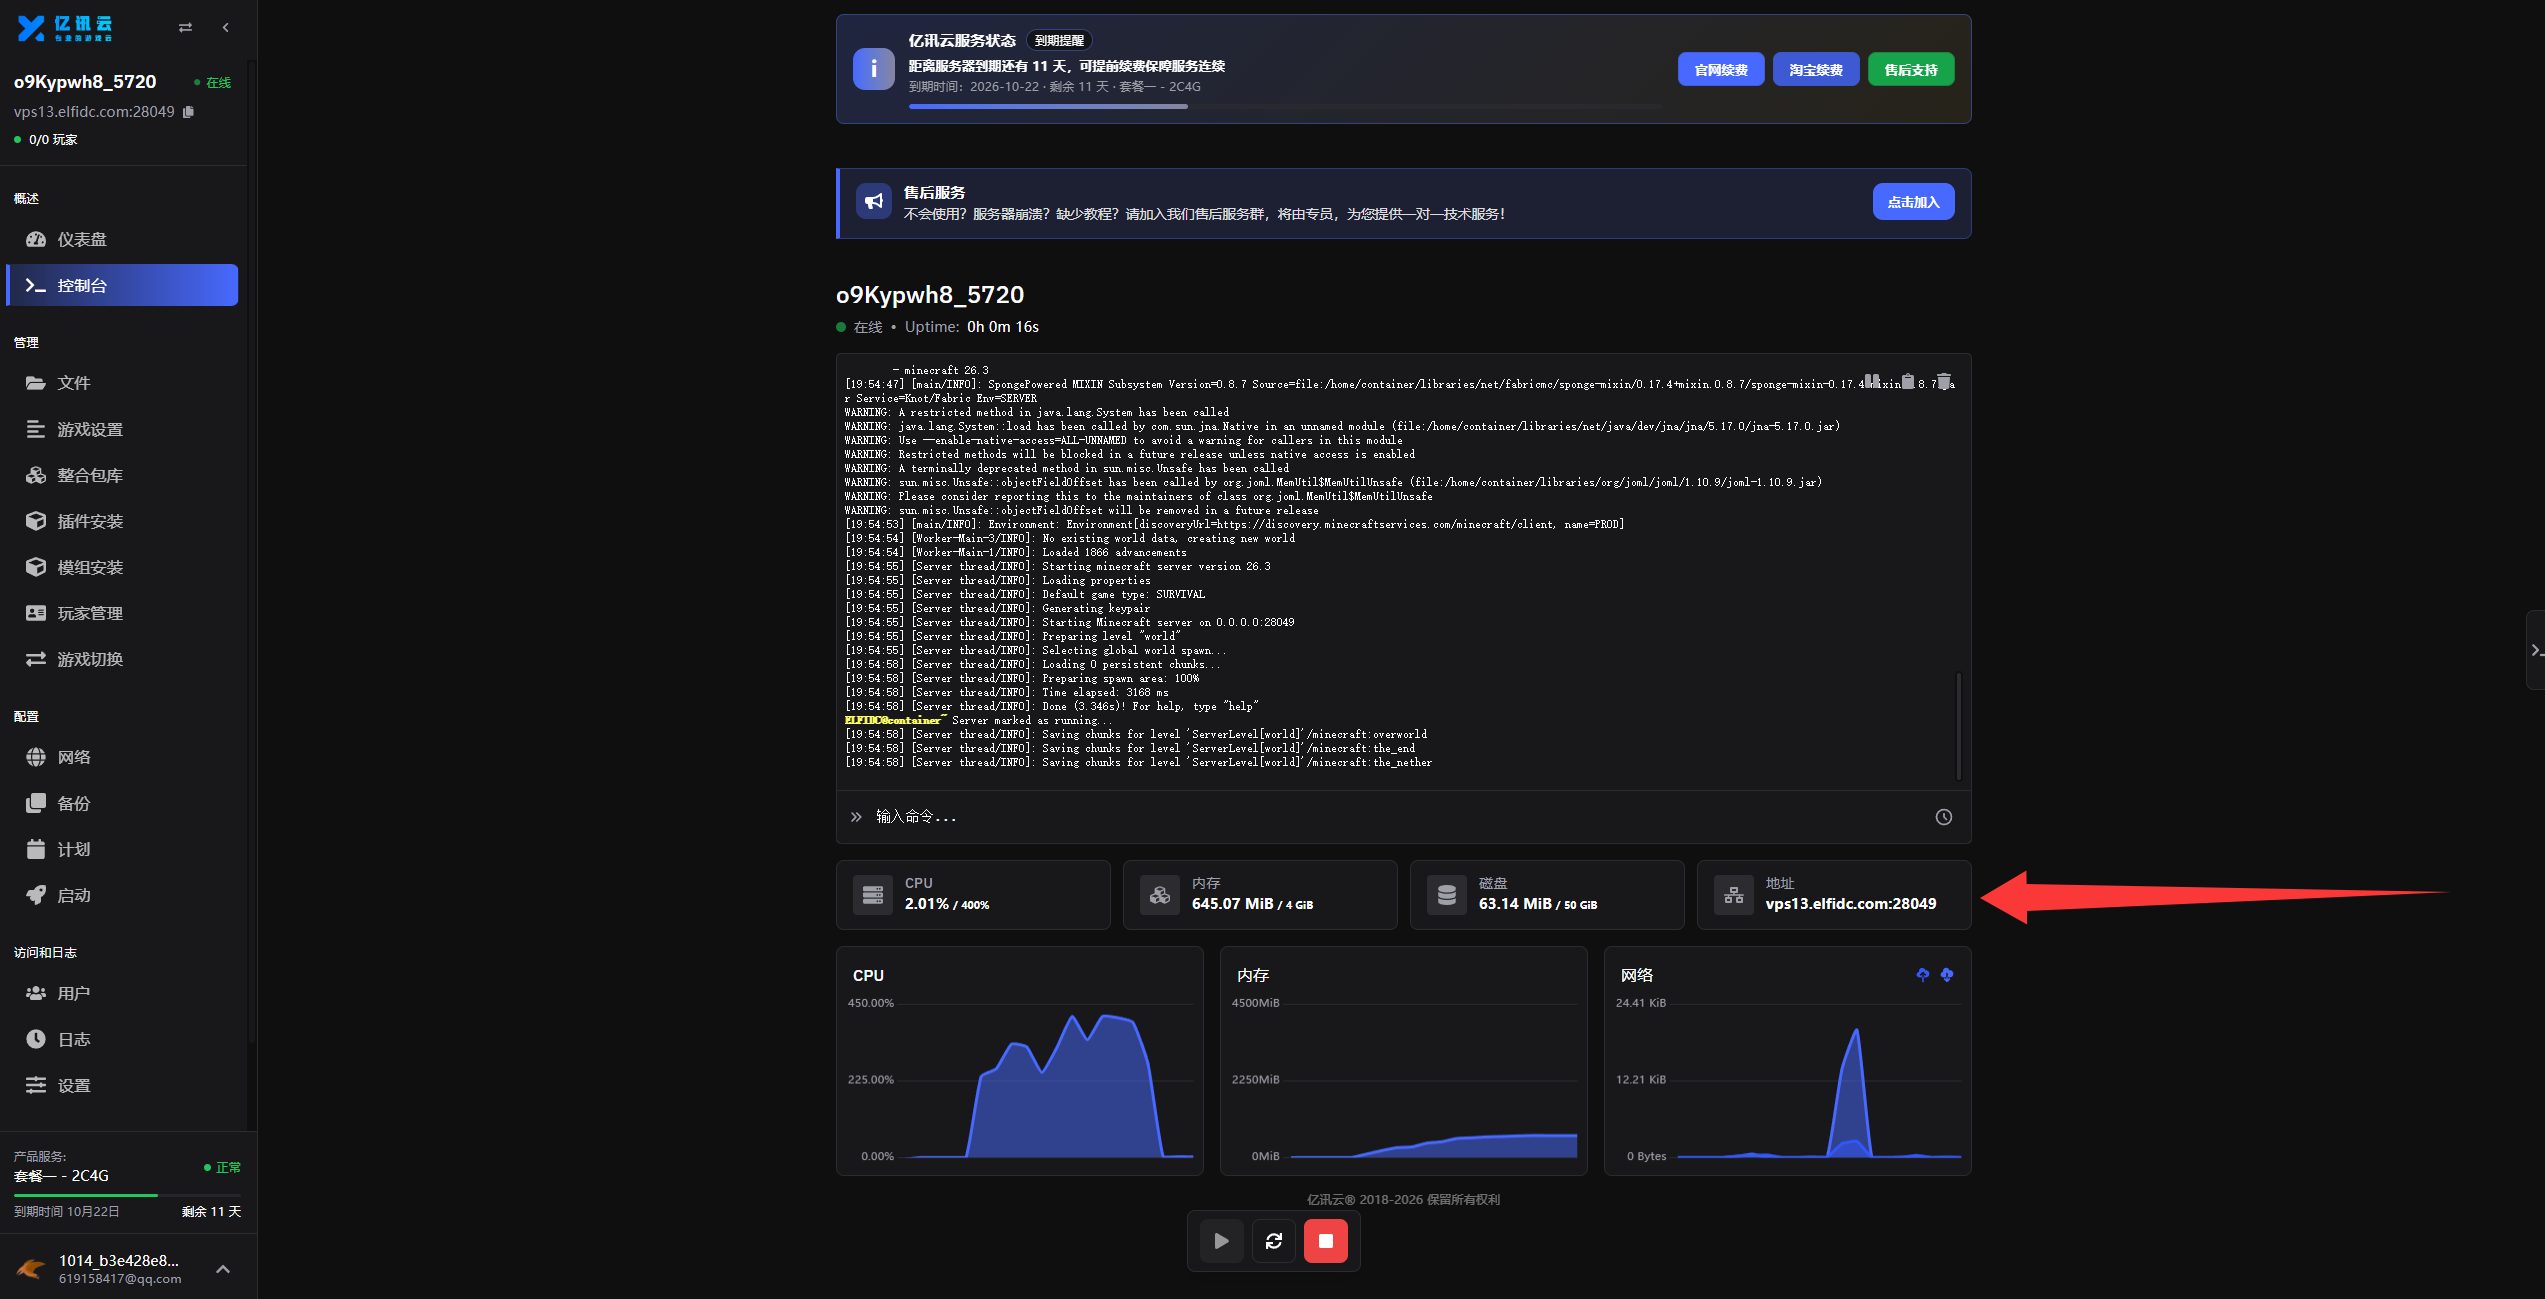
Task: Expand the right edge panel chevron
Action: (2535, 650)
